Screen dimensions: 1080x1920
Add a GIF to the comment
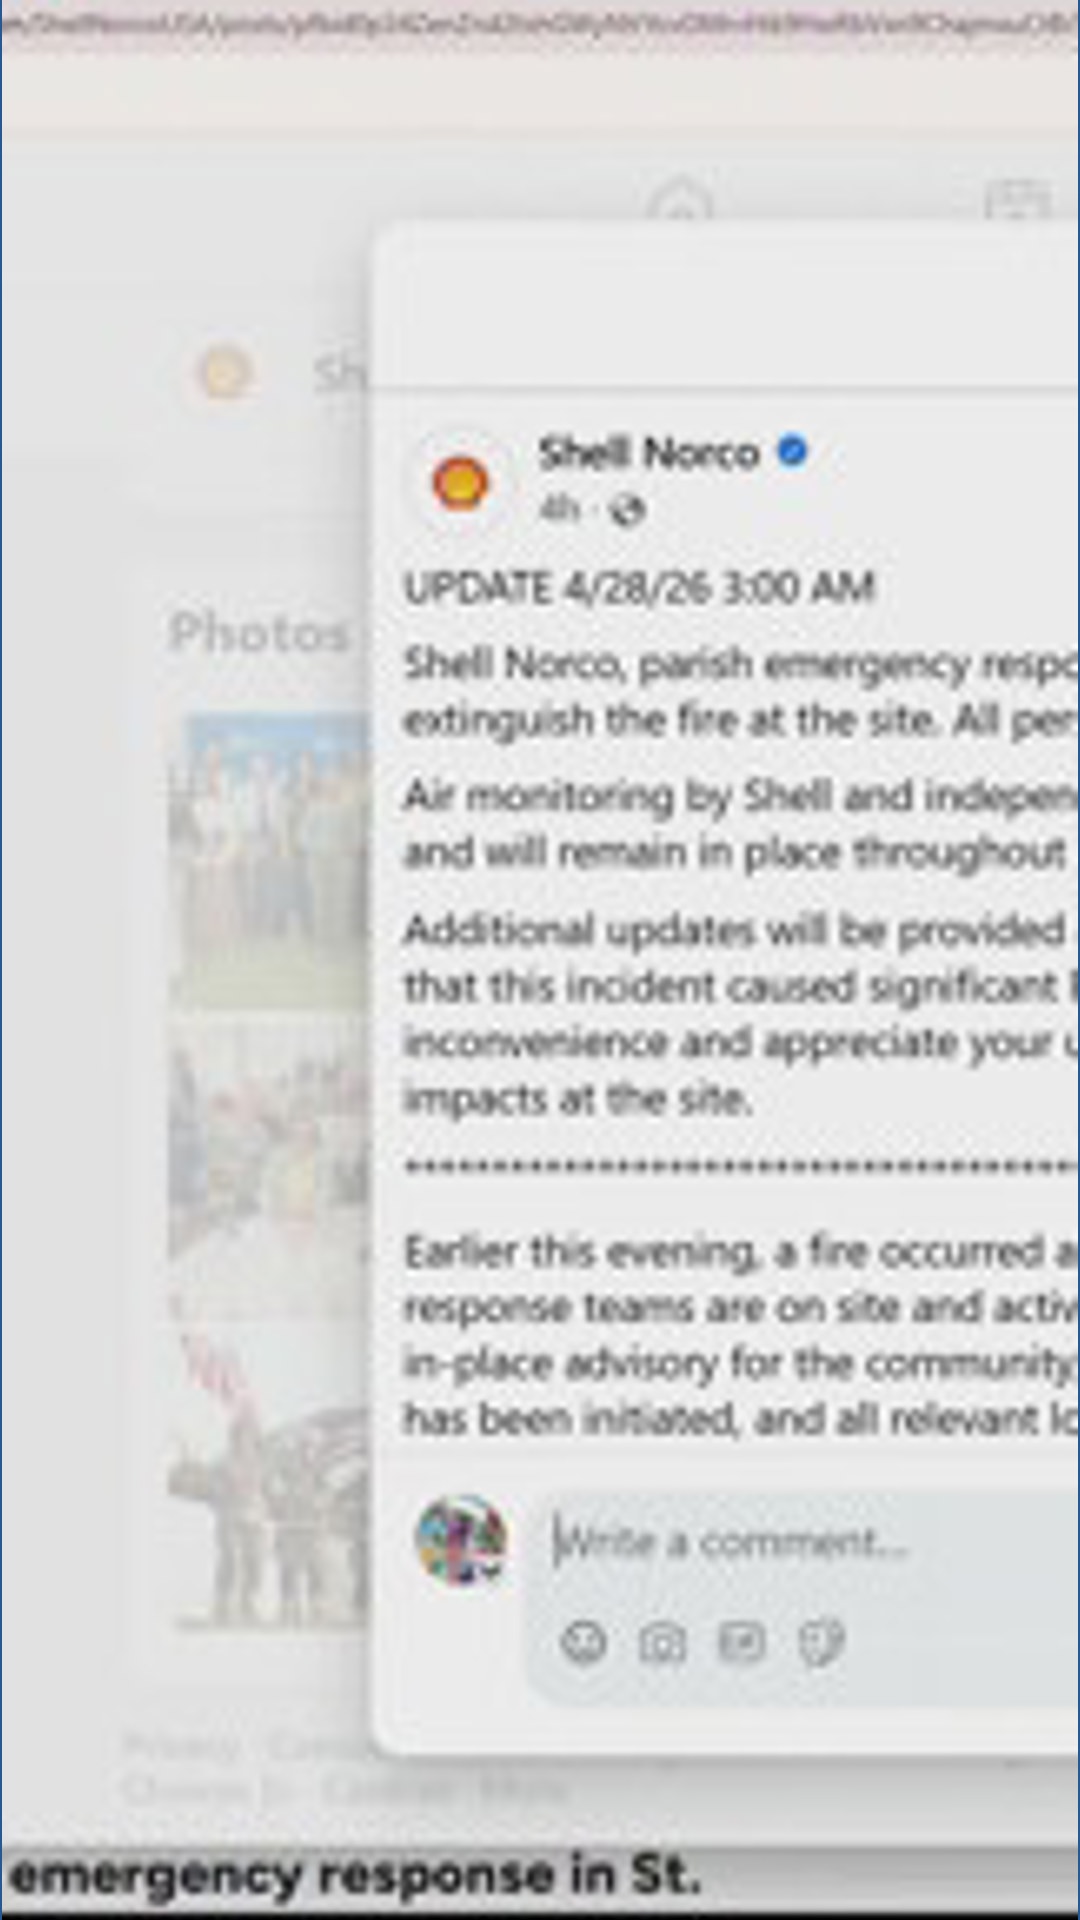(741, 1642)
